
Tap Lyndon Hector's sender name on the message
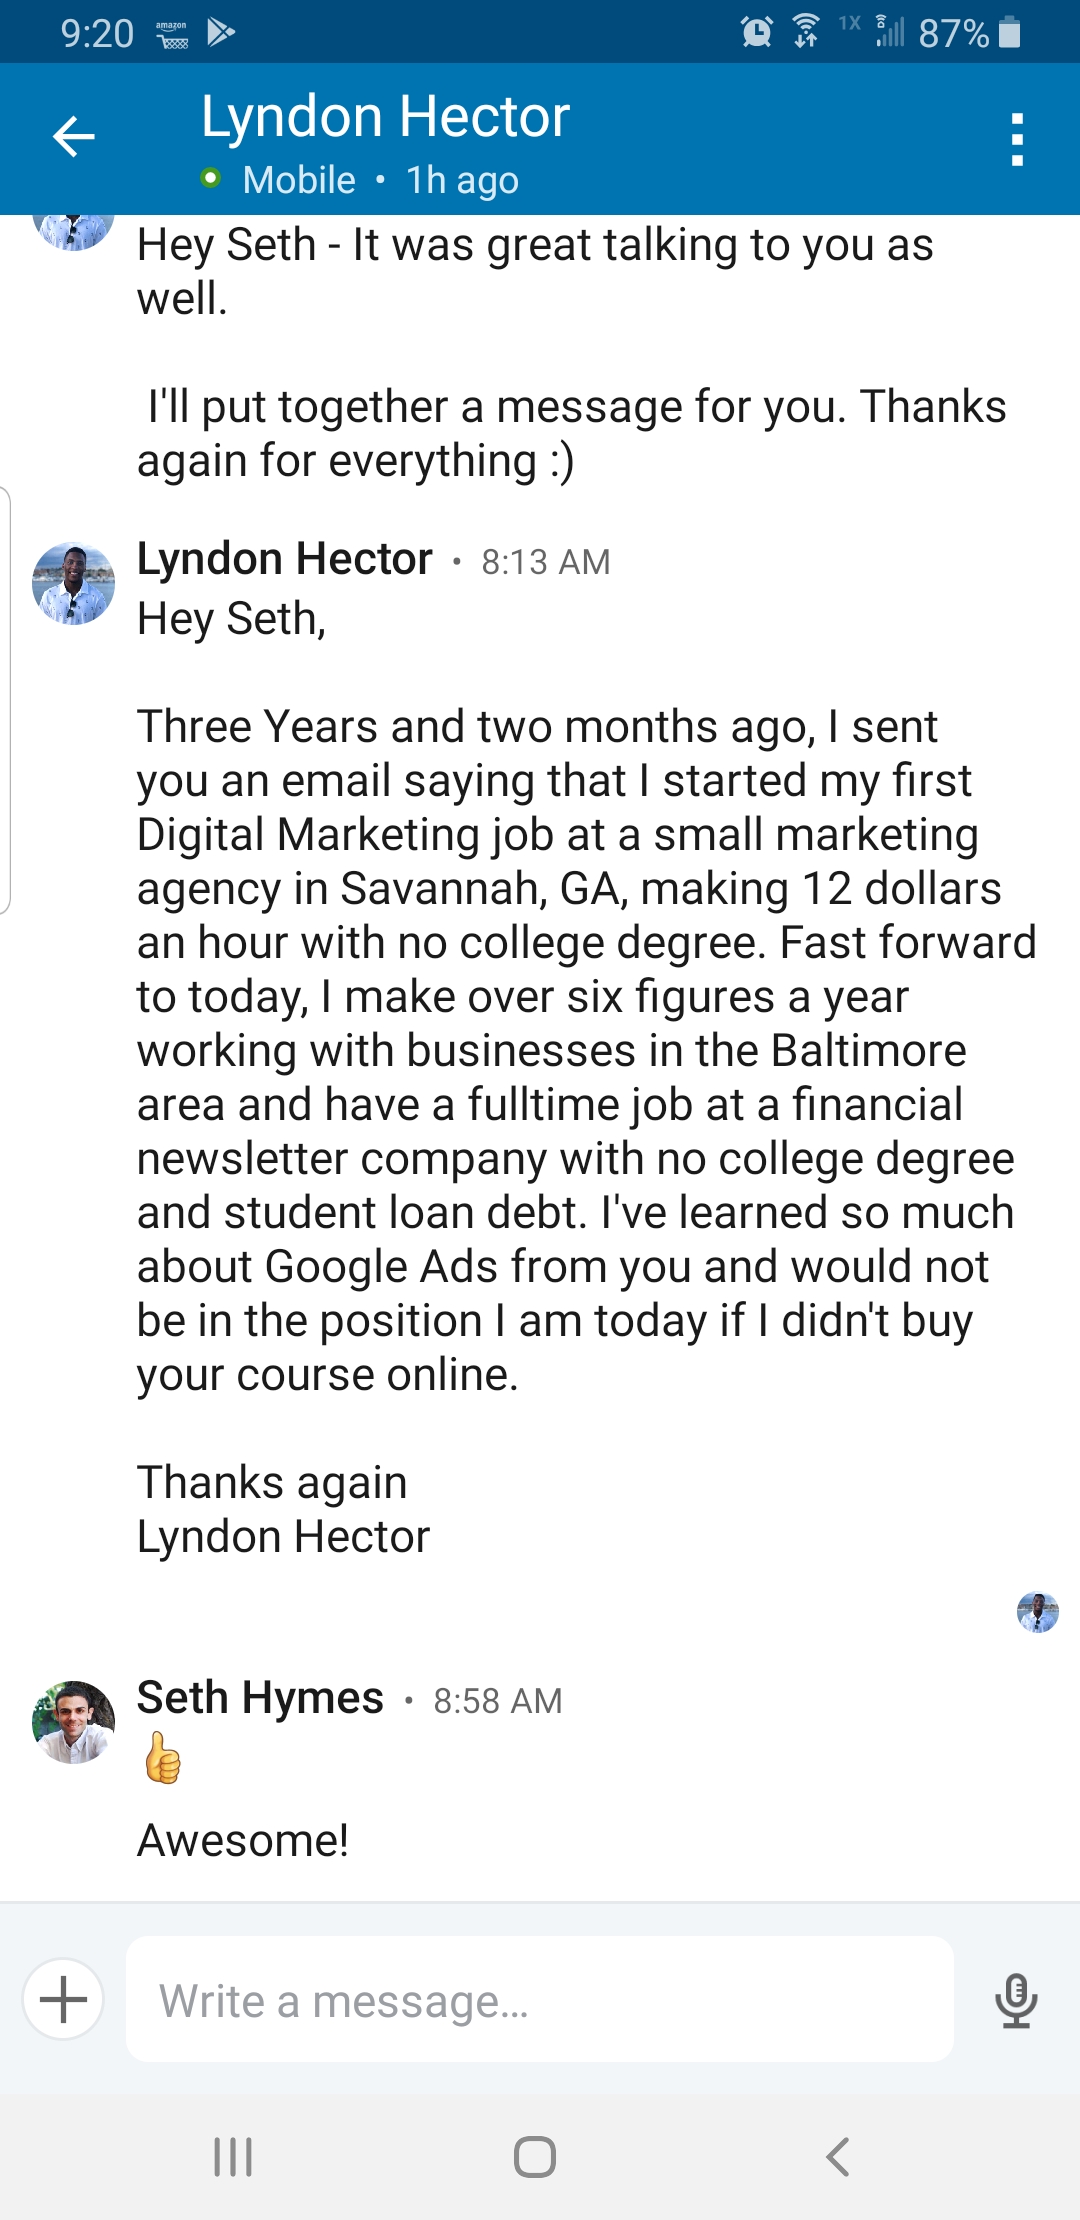(x=284, y=559)
